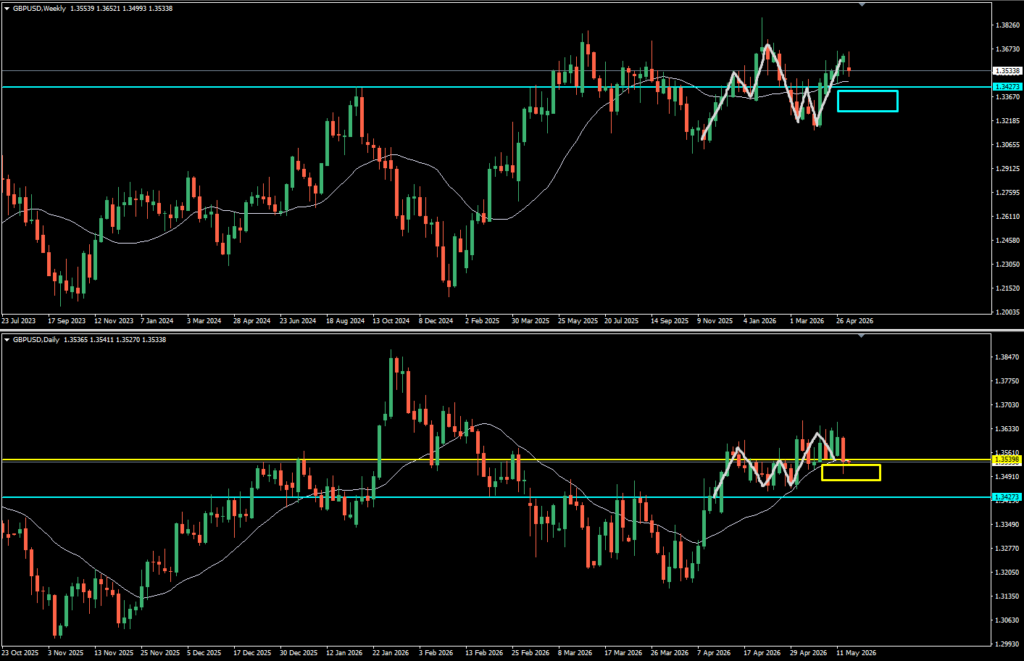
Task: Click the 28 Apr 2024 date on time axis
Action: click(x=251, y=321)
